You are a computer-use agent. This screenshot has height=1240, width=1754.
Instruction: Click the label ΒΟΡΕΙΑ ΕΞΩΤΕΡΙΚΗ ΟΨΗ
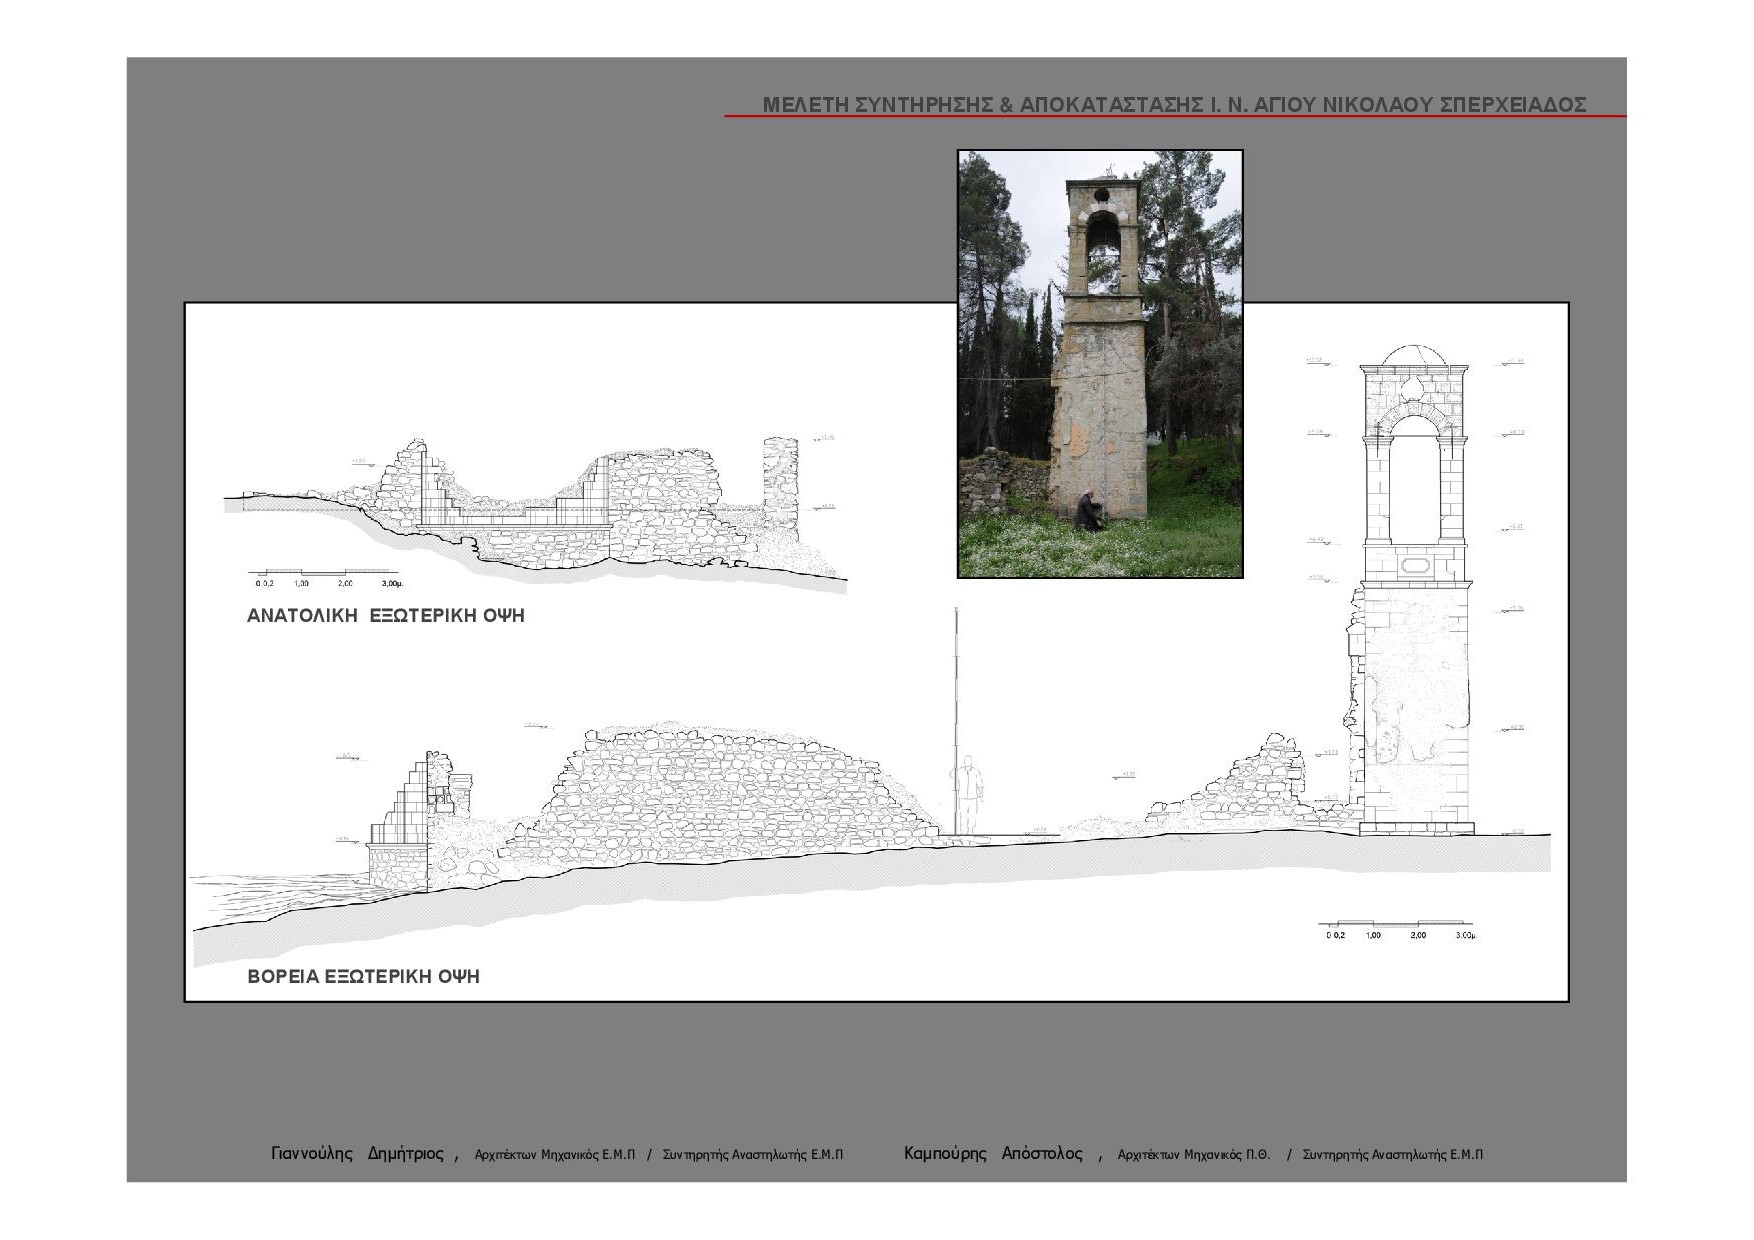pyautogui.click(x=363, y=977)
